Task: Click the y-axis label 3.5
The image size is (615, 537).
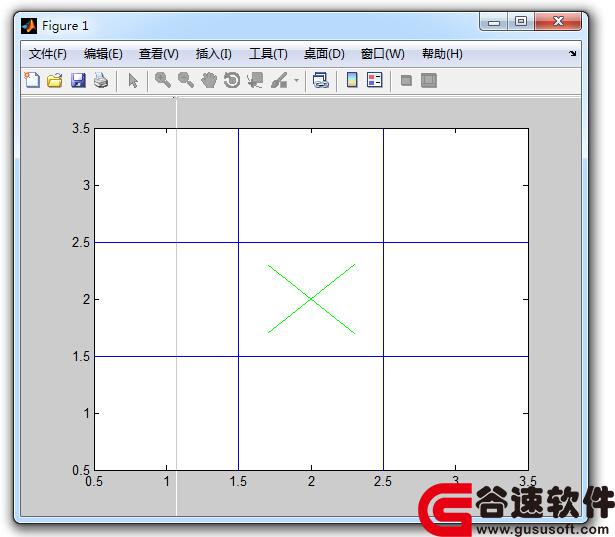Action: [80, 128]
